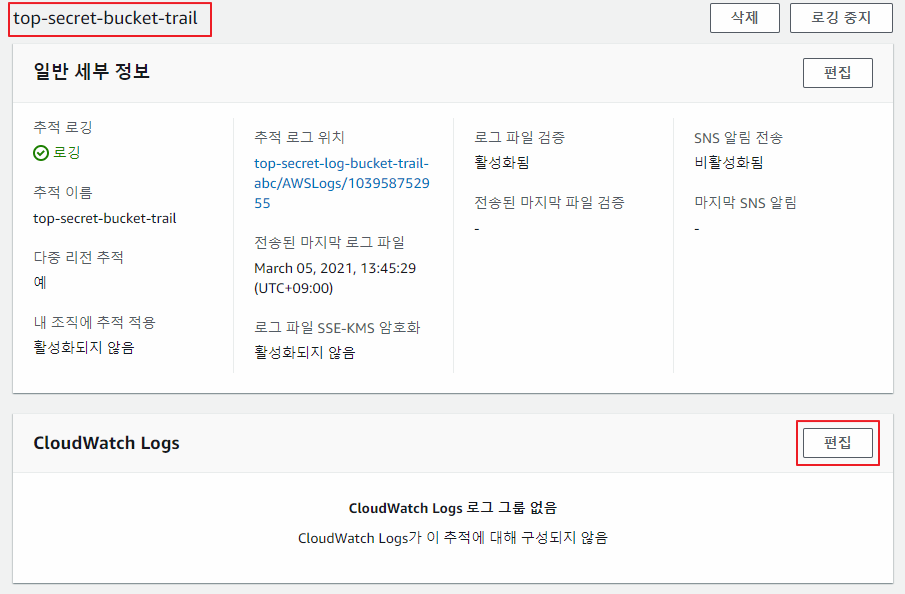Click 활성화되지 않음 under 내 조직에 추적 적용
The image size is (905, 594).
point(84,348)
